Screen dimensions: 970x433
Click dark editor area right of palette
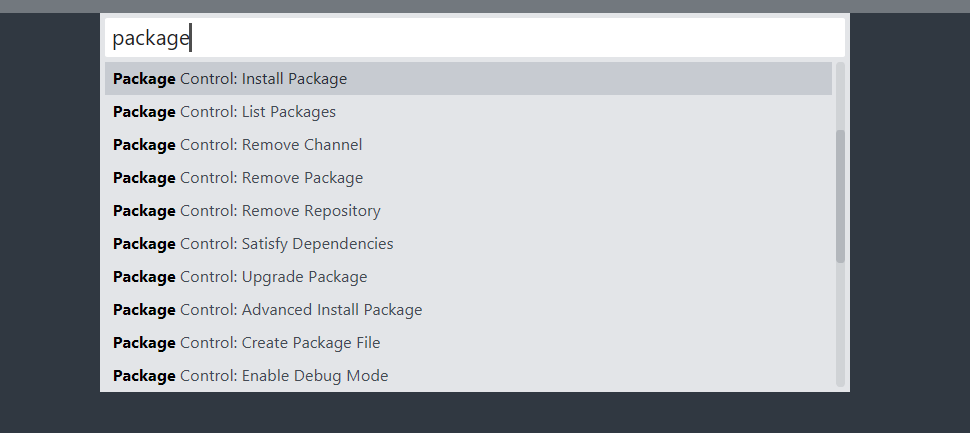[x=910, y=220]
